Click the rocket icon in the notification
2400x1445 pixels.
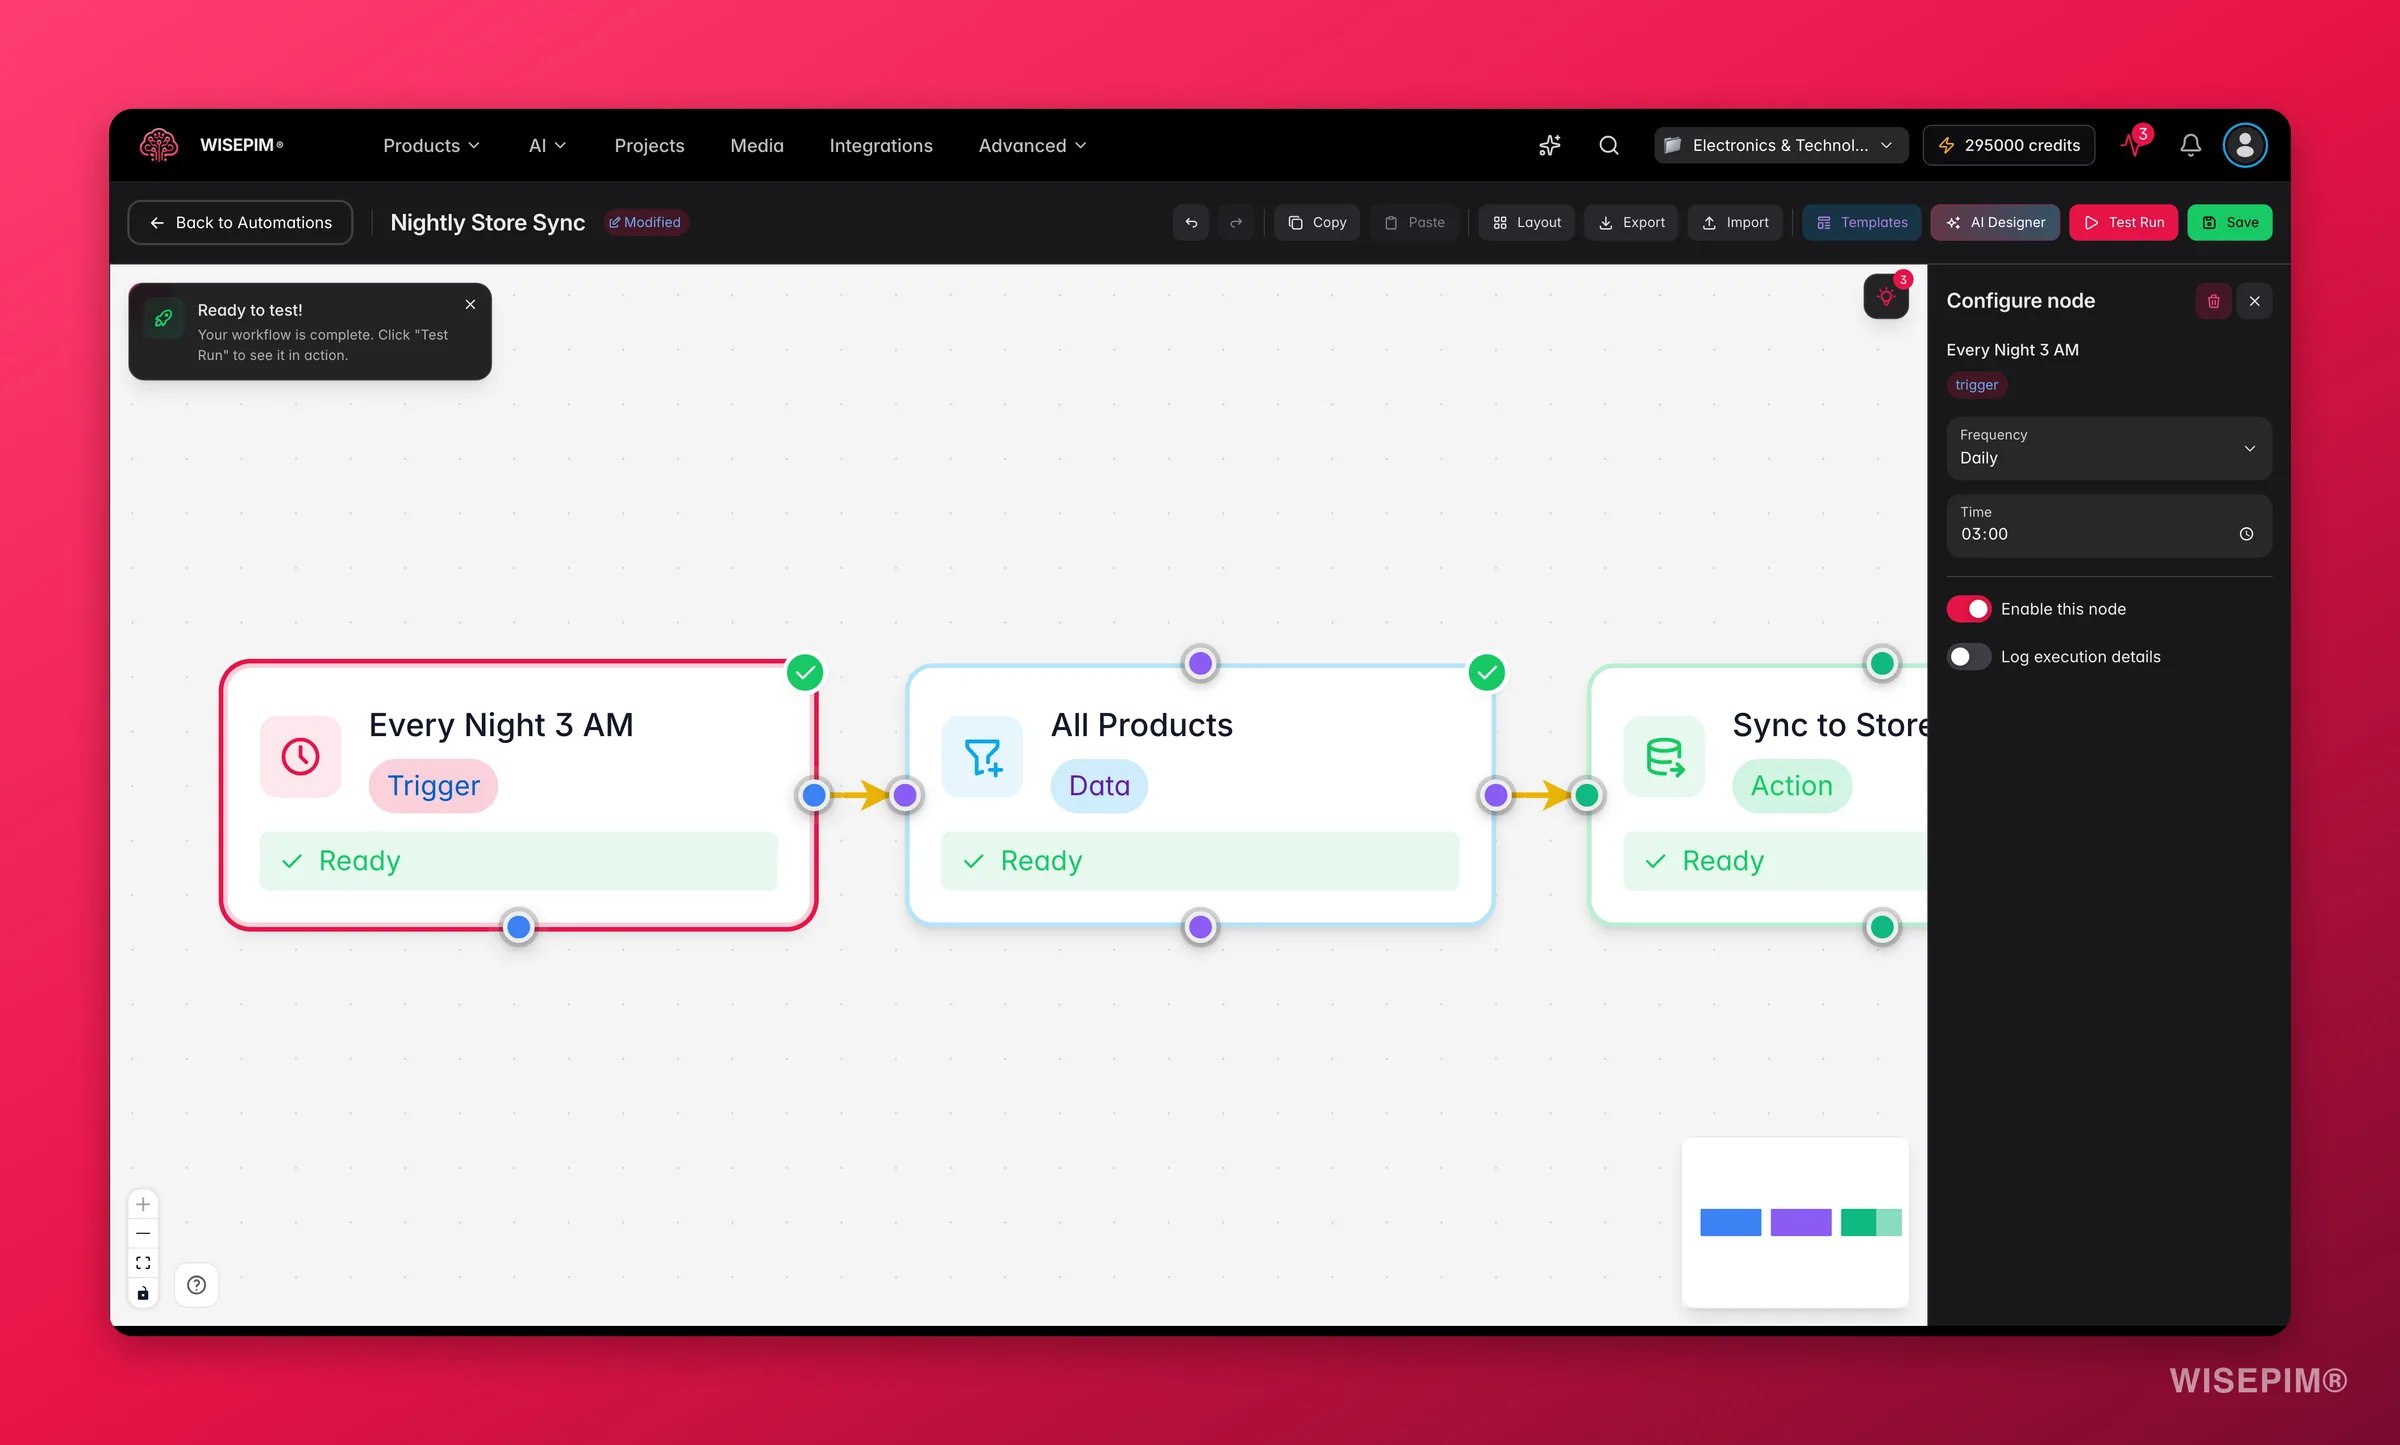pyautogui.click(x=163, y=319)
